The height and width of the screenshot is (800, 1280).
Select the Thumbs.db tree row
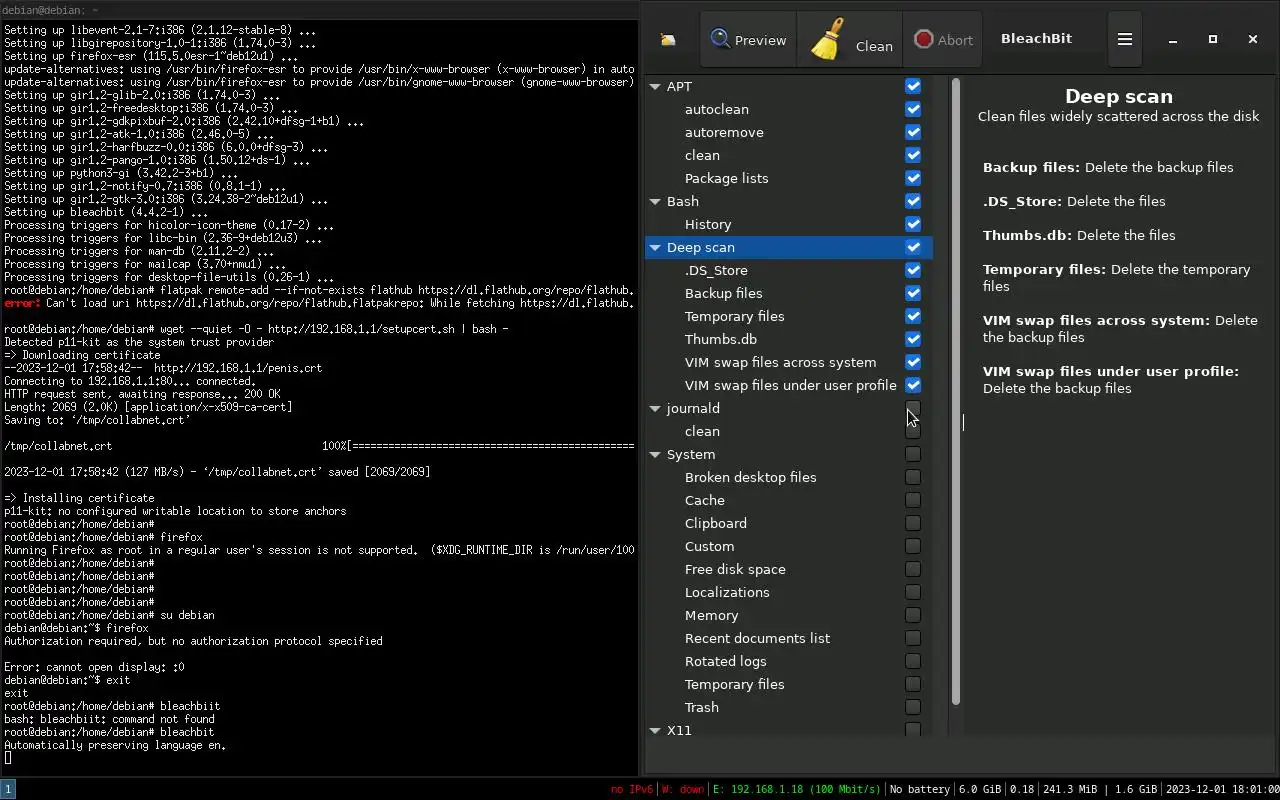[789, 339]
